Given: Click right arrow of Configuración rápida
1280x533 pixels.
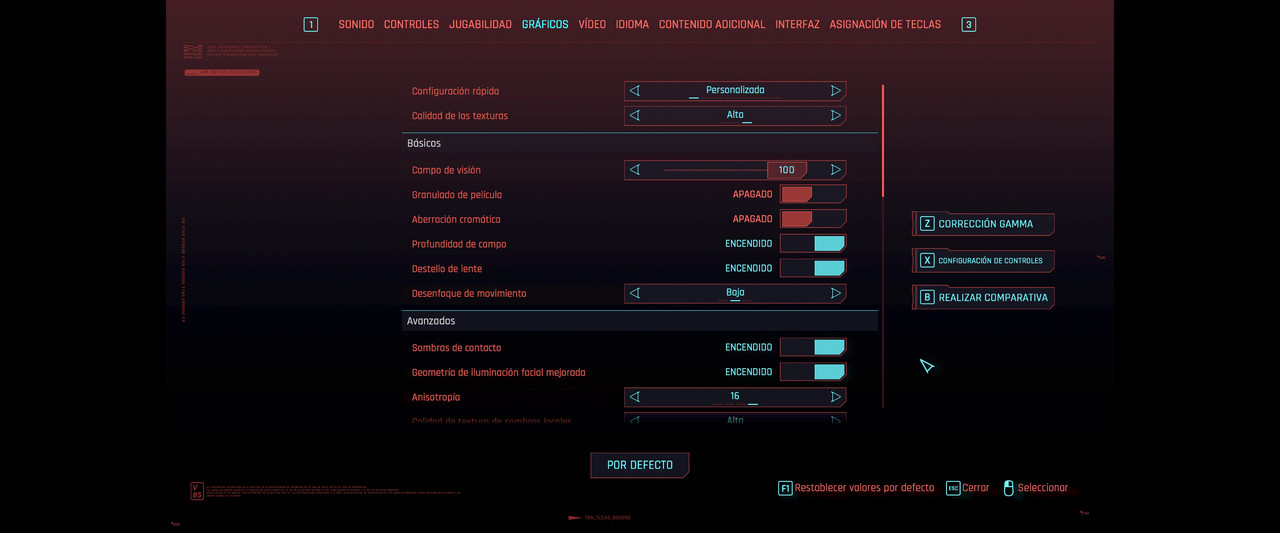Looking at the screenshot, I should click(836, 90).
